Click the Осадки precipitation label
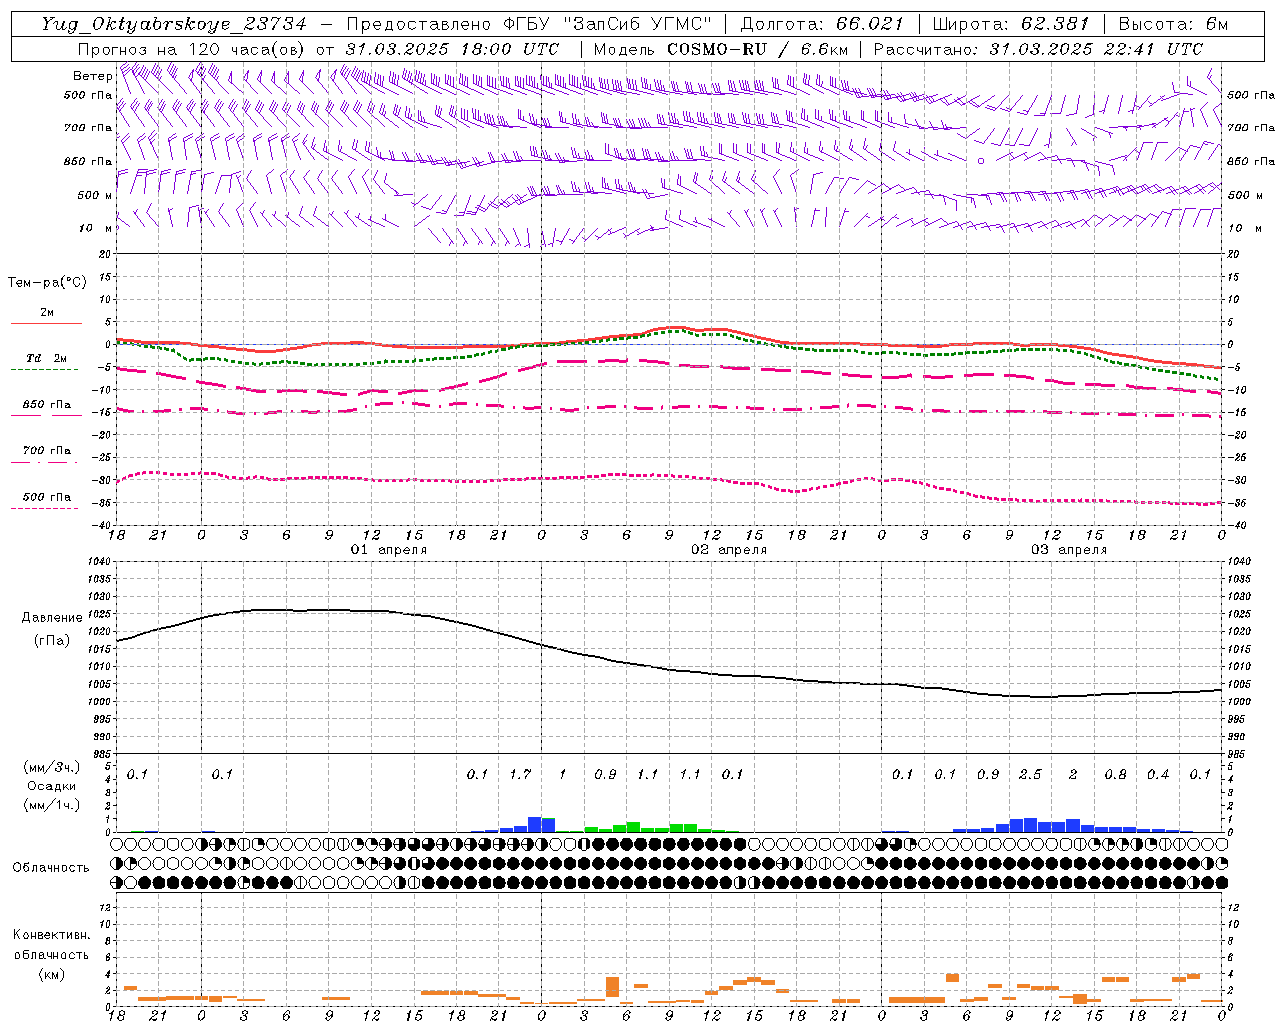Image resolution: width=1280 pixels, height=1024 pixels. coord(51,786)
